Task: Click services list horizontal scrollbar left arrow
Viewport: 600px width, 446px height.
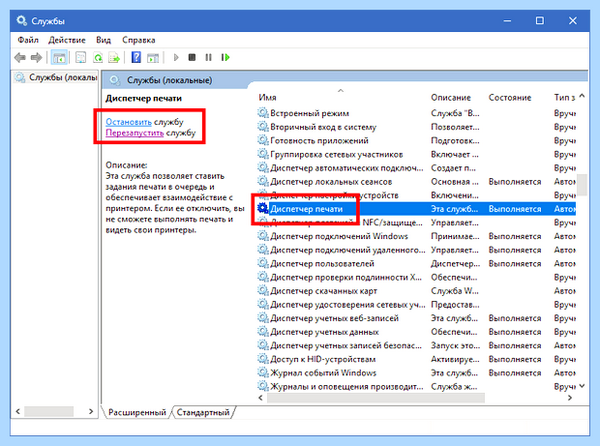Action: (261, 398)
